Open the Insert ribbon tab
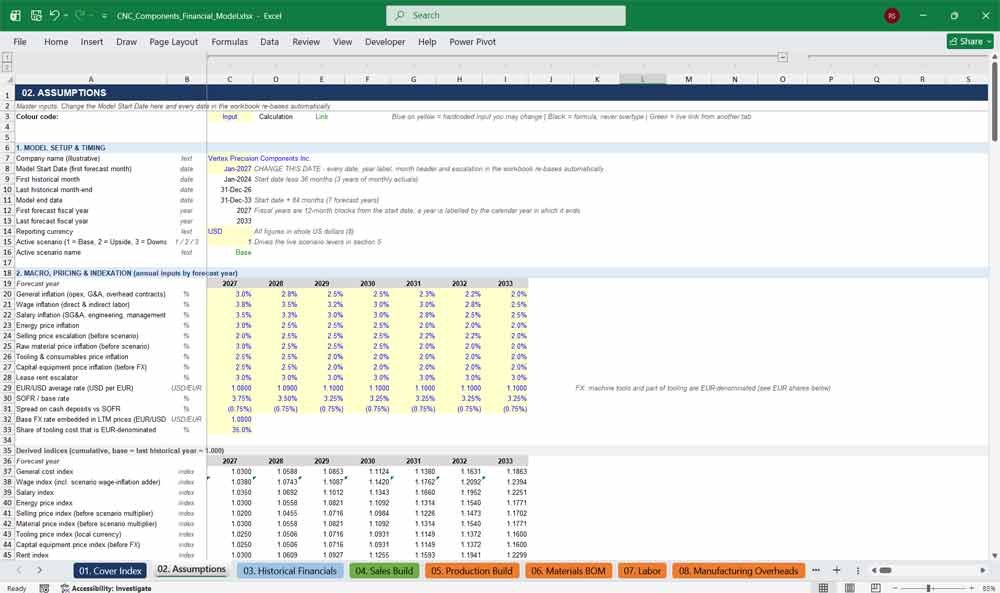Image resolution: width=1000 pixels, height=593 pixels. (92, 41)
